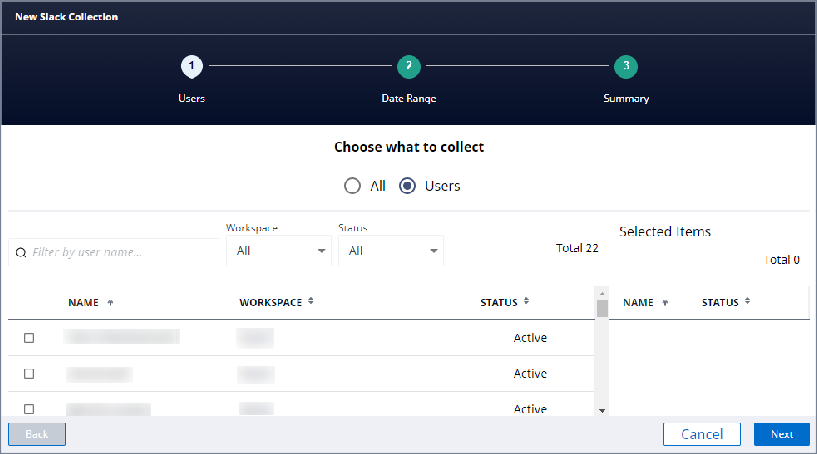Open the Status filter dropdown
The image size is (817, 454).
click(391, 251)
